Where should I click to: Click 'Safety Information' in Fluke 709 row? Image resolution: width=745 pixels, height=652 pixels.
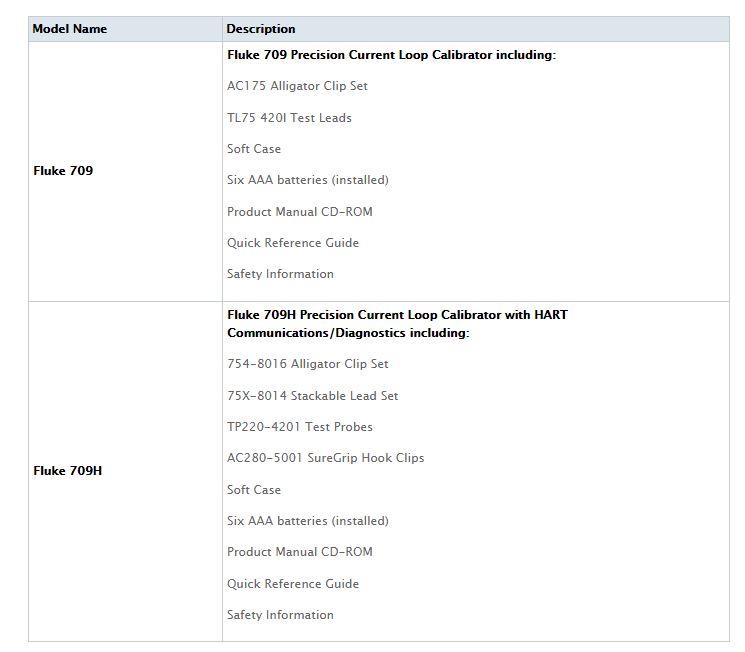[x=280, y=274]
